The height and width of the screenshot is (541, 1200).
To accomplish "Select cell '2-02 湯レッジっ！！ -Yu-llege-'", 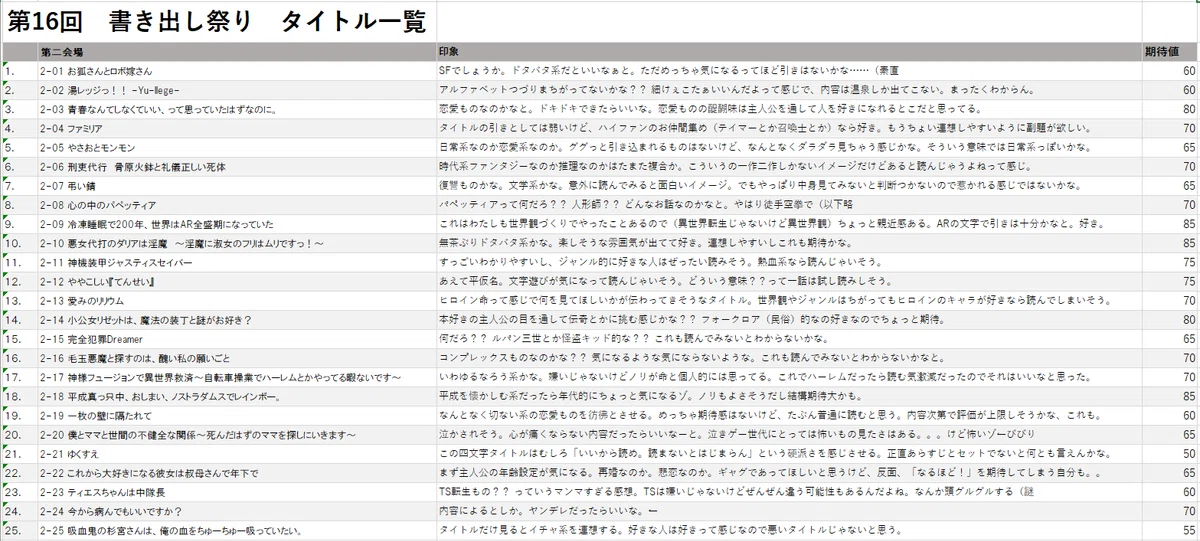I will [x=237, y=90].
